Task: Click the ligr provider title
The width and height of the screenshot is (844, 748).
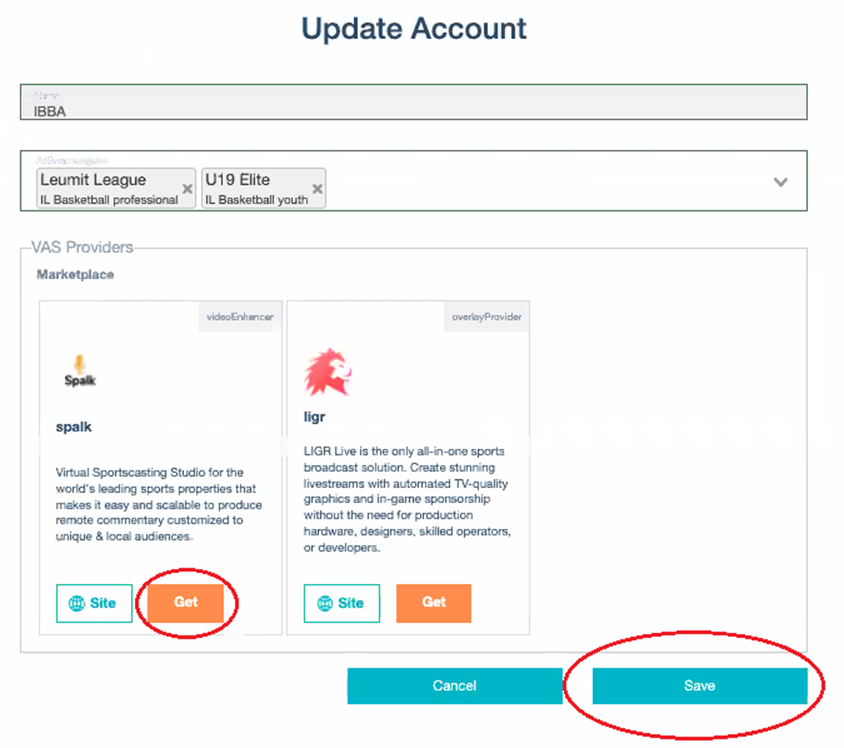Action: click(x=314, y=417)
